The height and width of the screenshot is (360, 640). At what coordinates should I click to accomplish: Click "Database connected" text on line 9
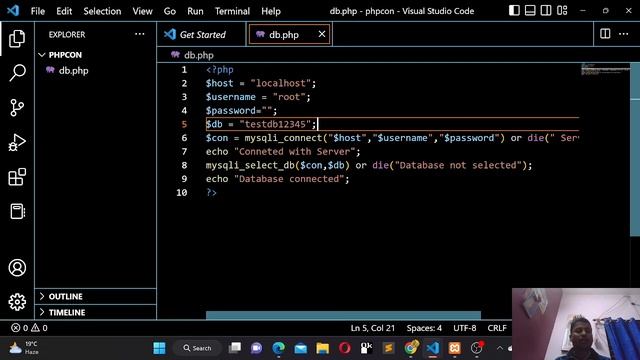tap(289, 179)
